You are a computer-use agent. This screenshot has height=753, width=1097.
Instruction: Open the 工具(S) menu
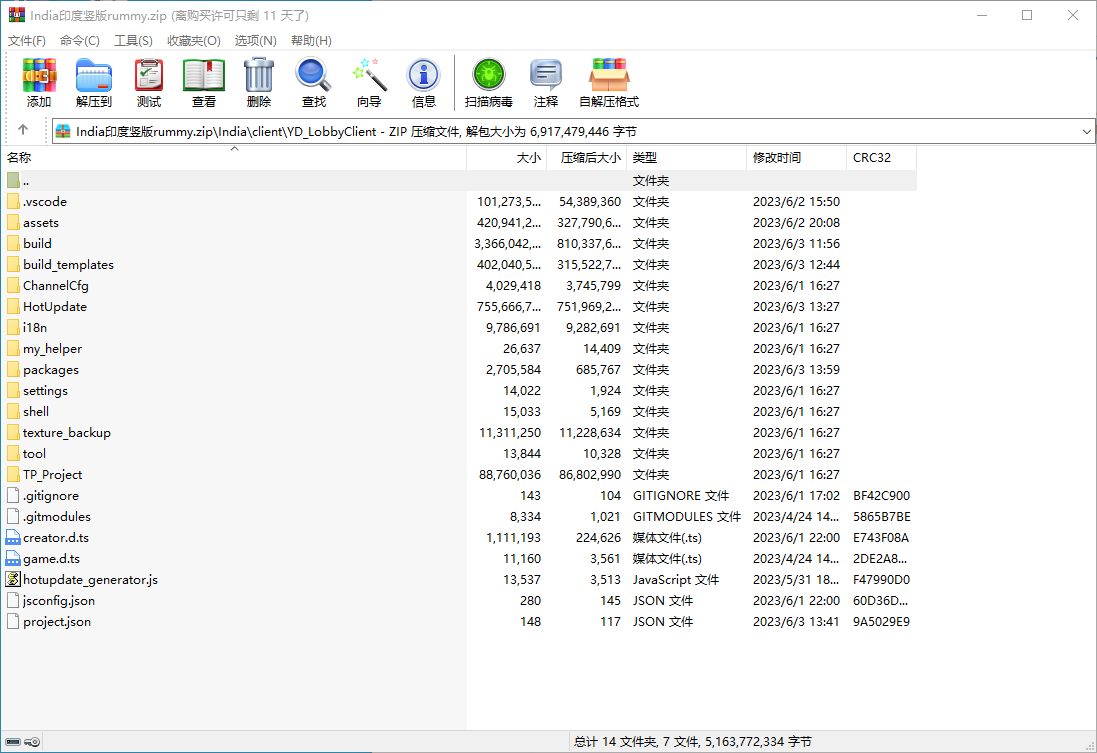[x=133, y=41]
